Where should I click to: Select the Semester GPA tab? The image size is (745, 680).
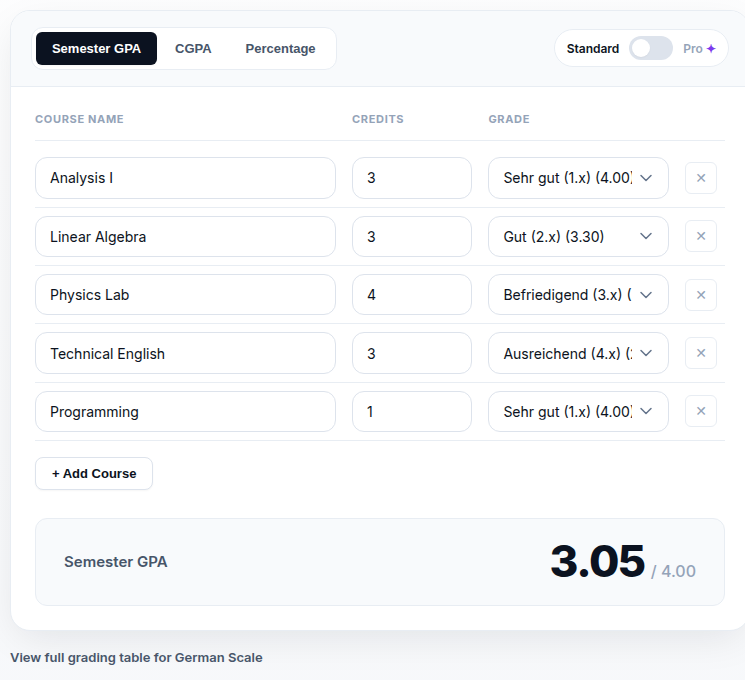click(x=96, y=48)
